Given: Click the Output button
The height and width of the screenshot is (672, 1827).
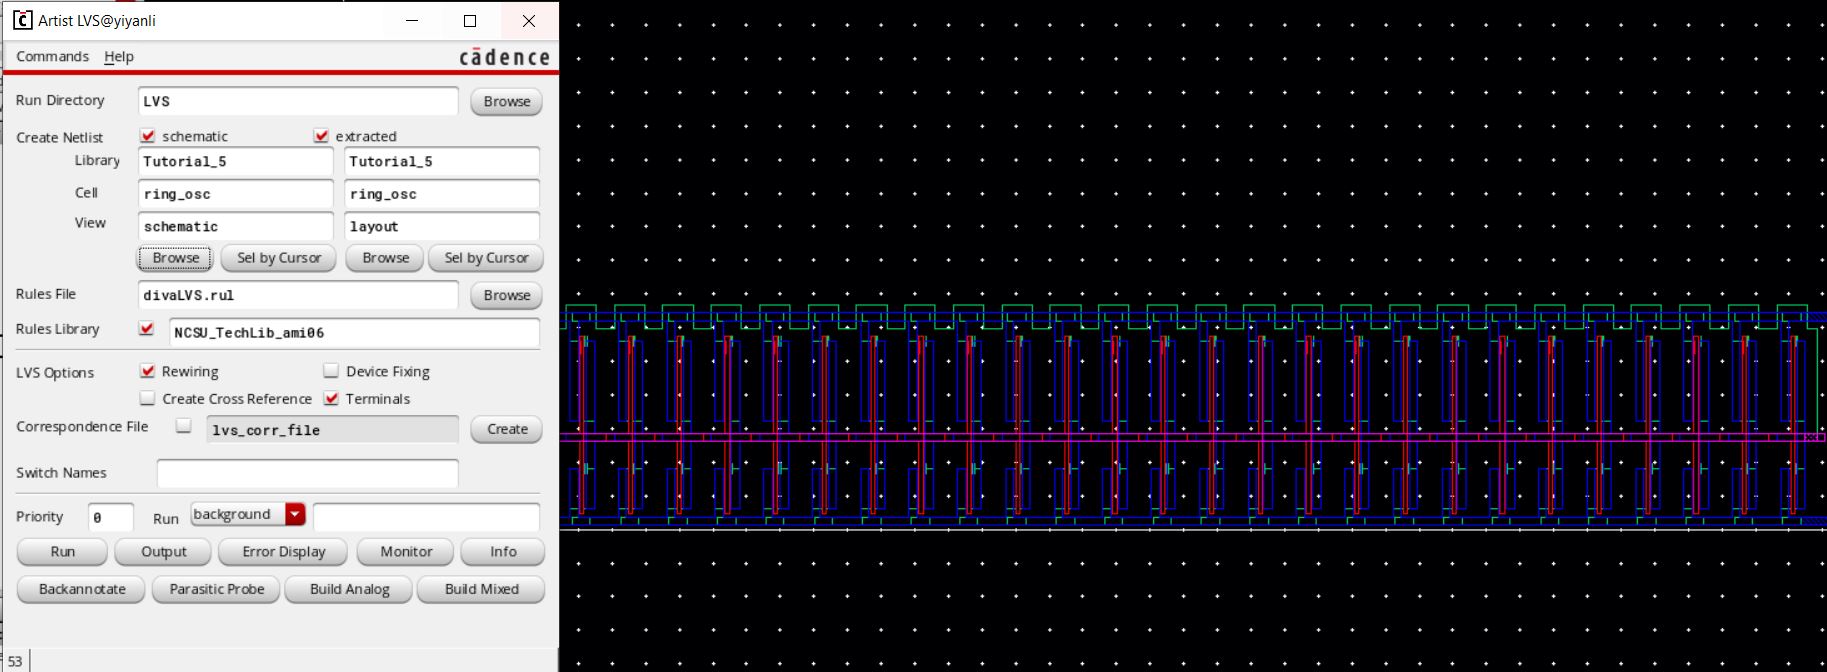Looking at the screenshot, I should click(164, 552).
